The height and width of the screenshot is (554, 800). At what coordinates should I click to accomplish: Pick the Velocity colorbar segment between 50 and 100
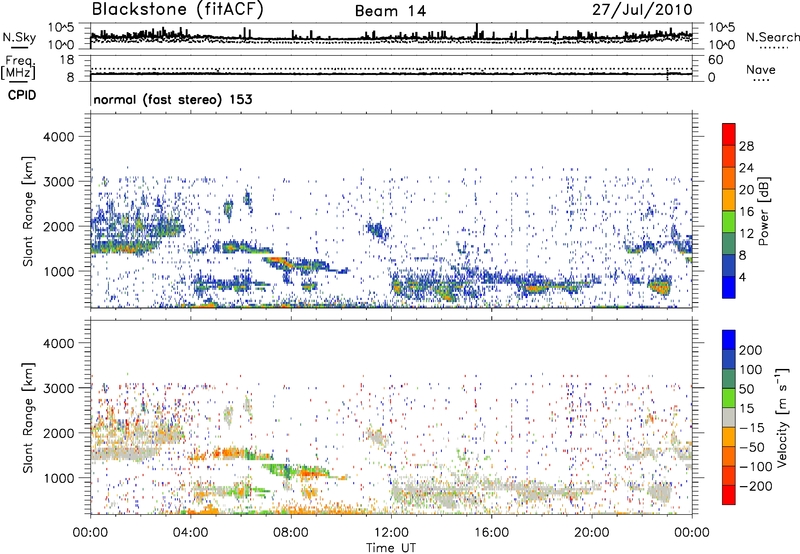point(729,379)
